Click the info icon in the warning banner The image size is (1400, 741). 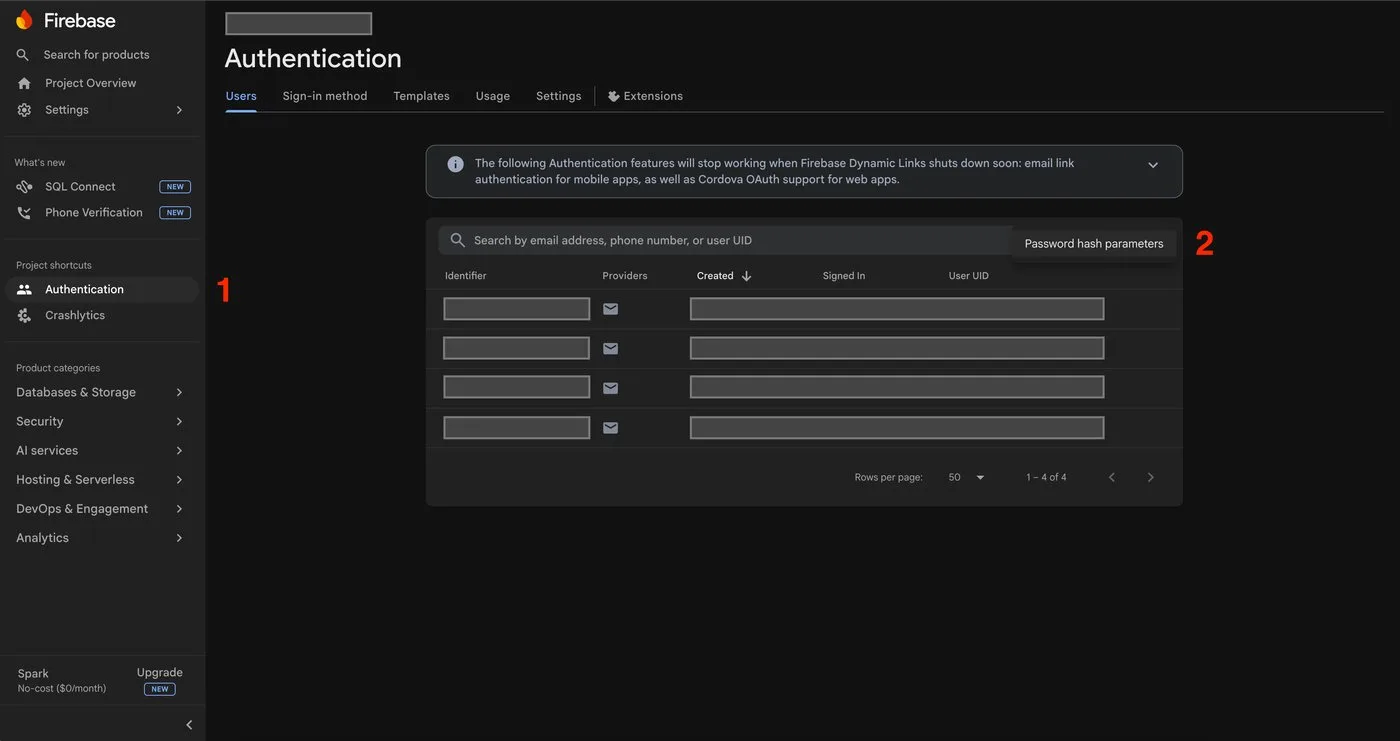tap(455, 164)
